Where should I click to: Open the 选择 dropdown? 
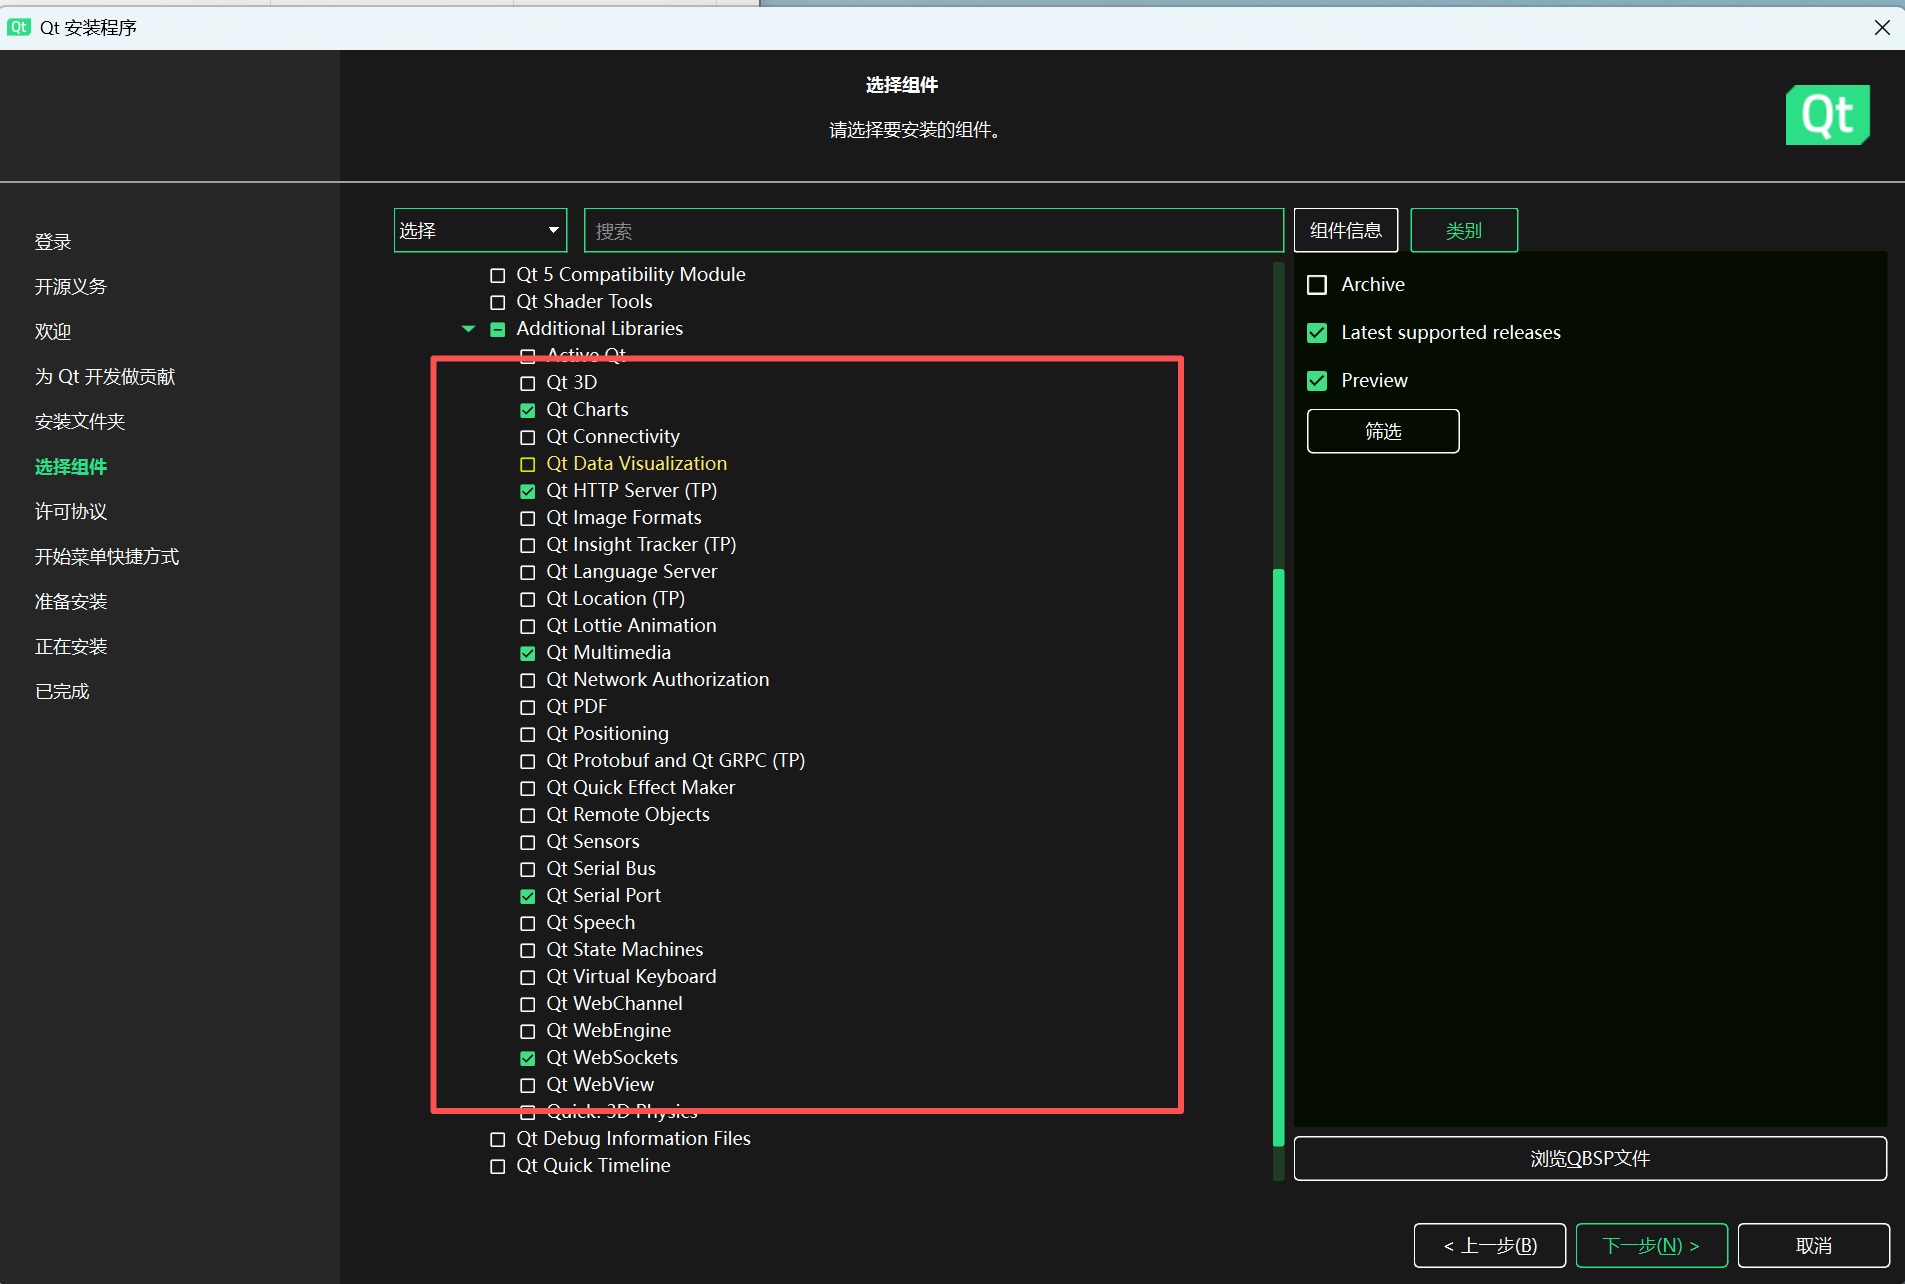point(480,231)
